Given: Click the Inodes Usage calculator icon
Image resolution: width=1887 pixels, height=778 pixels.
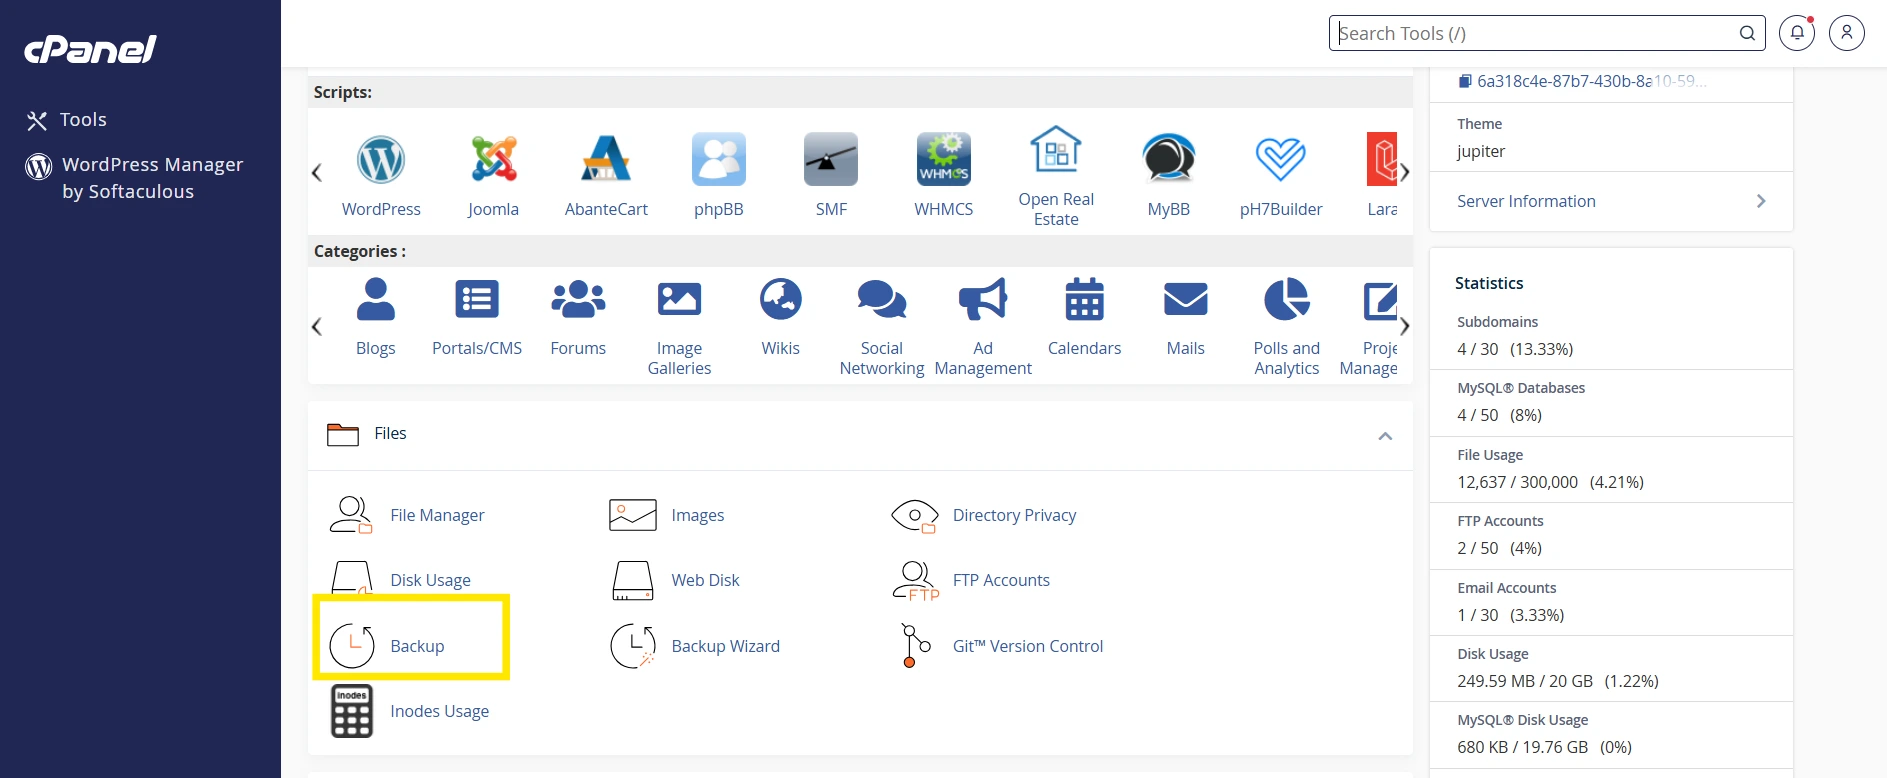Looking at the screenshot, I should point(352,711).
